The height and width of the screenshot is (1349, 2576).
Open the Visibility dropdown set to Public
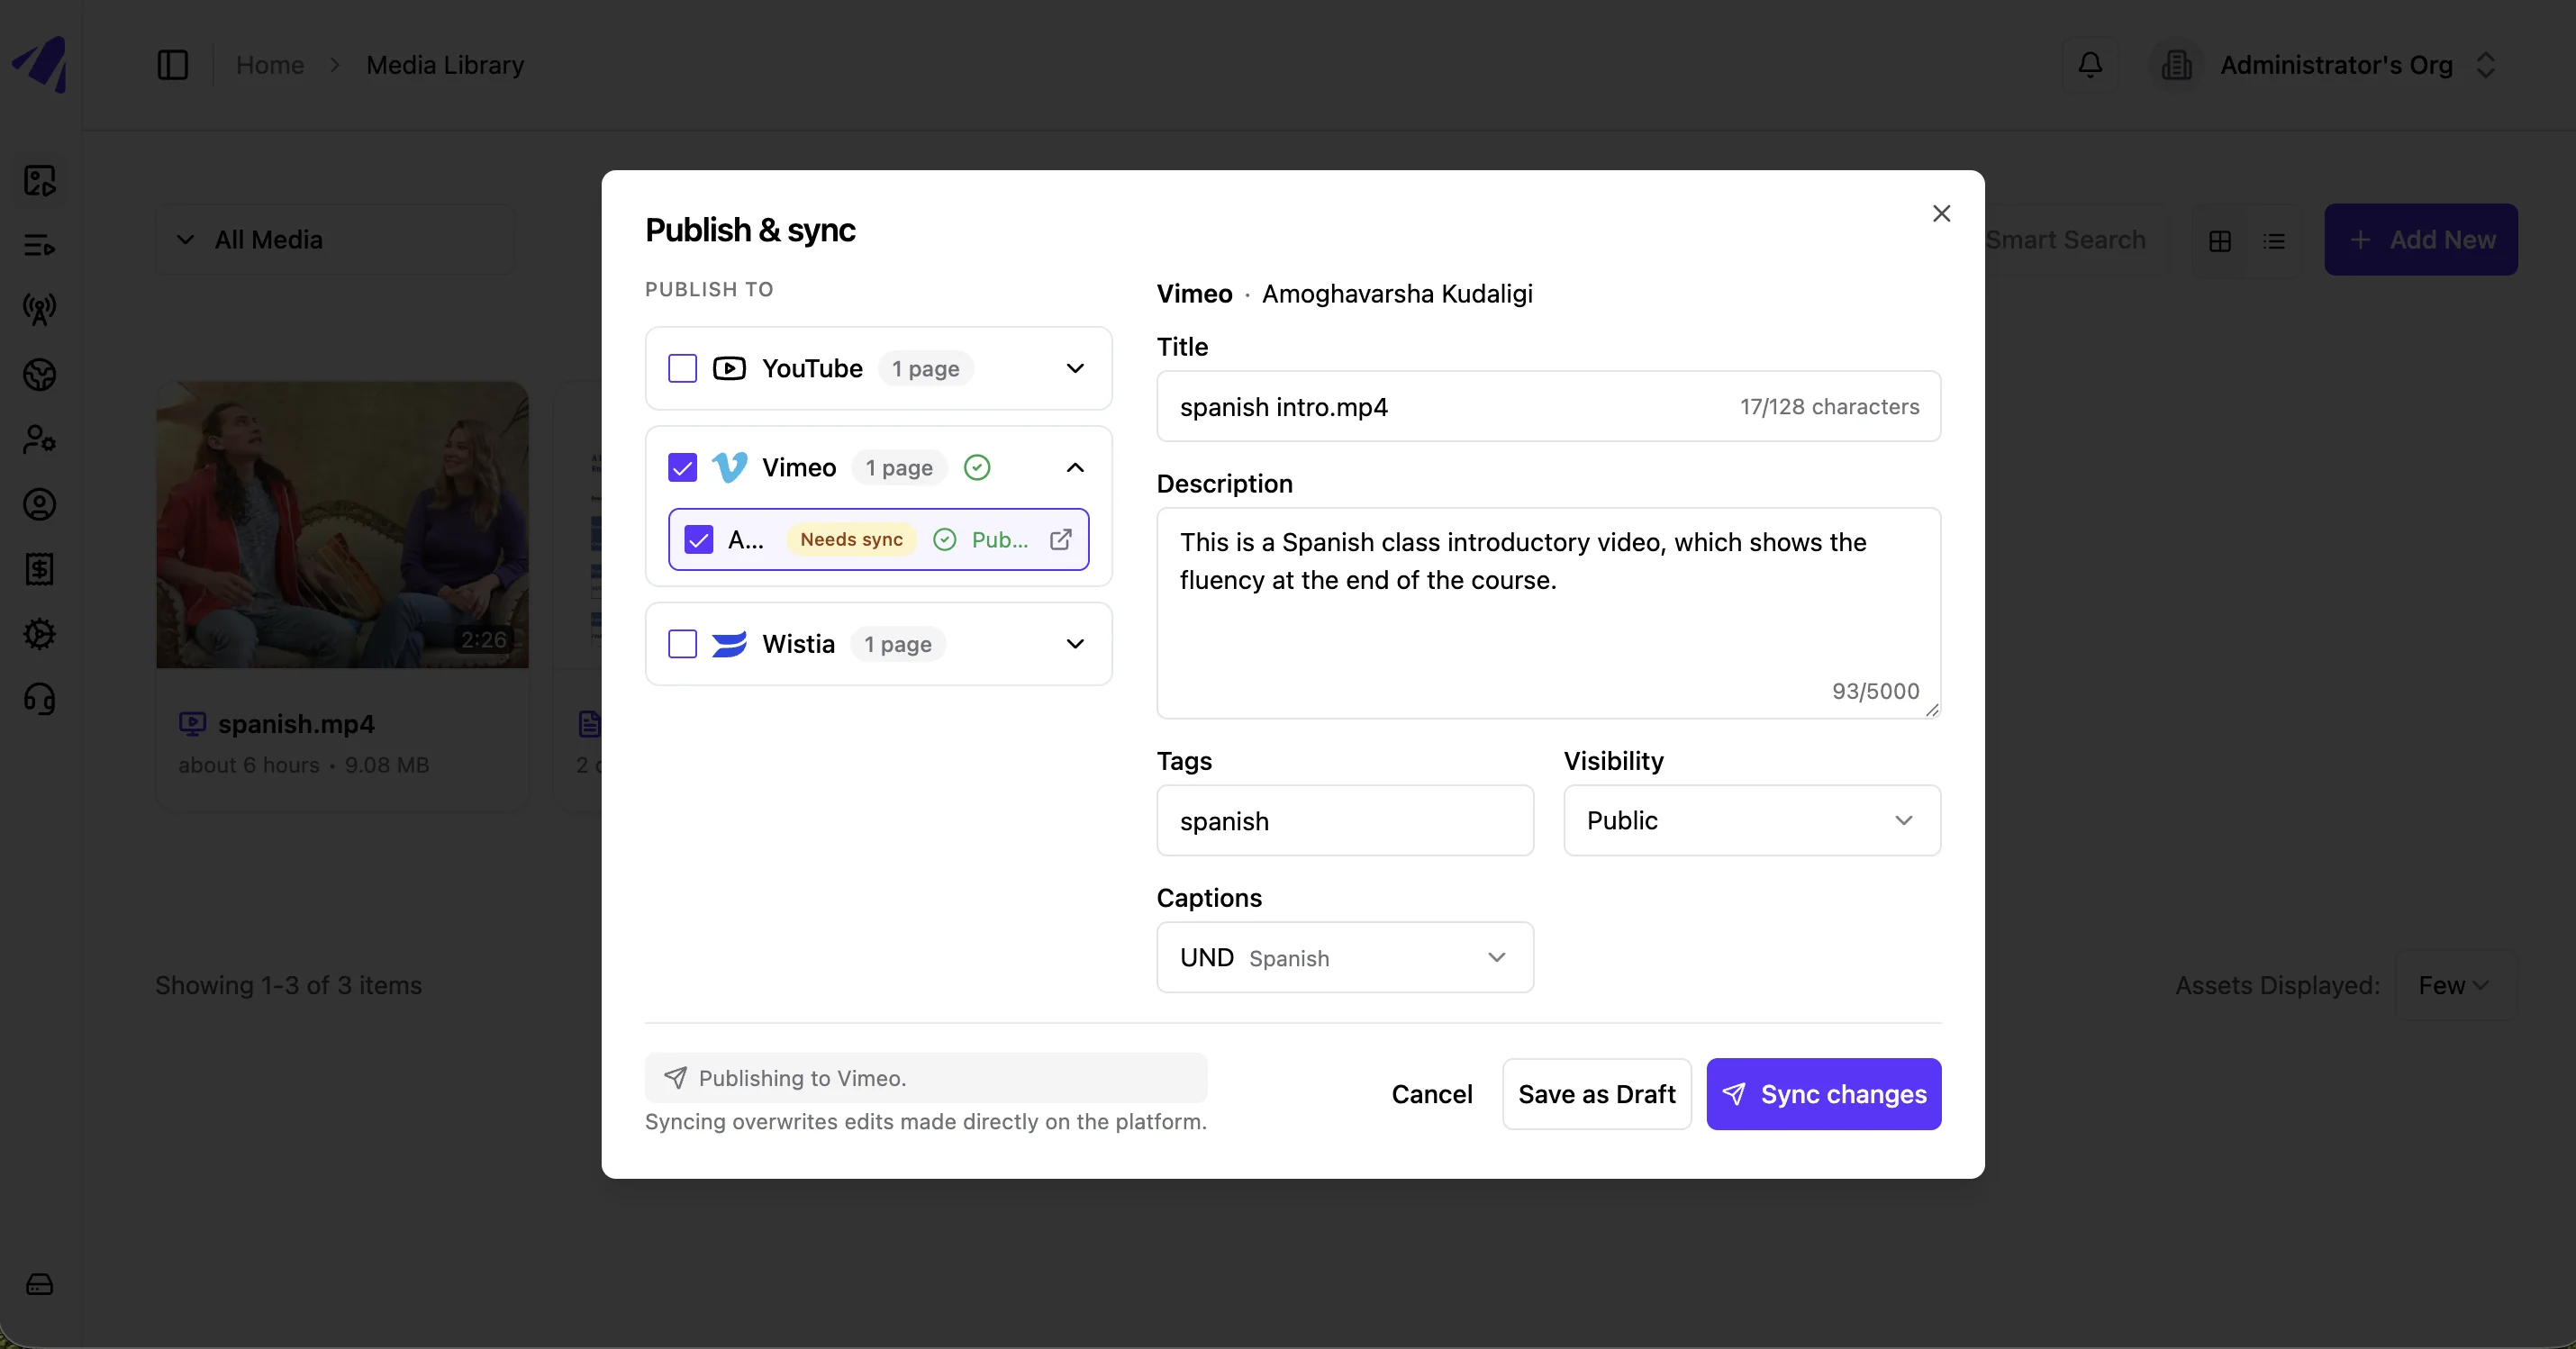[1752, 821]
